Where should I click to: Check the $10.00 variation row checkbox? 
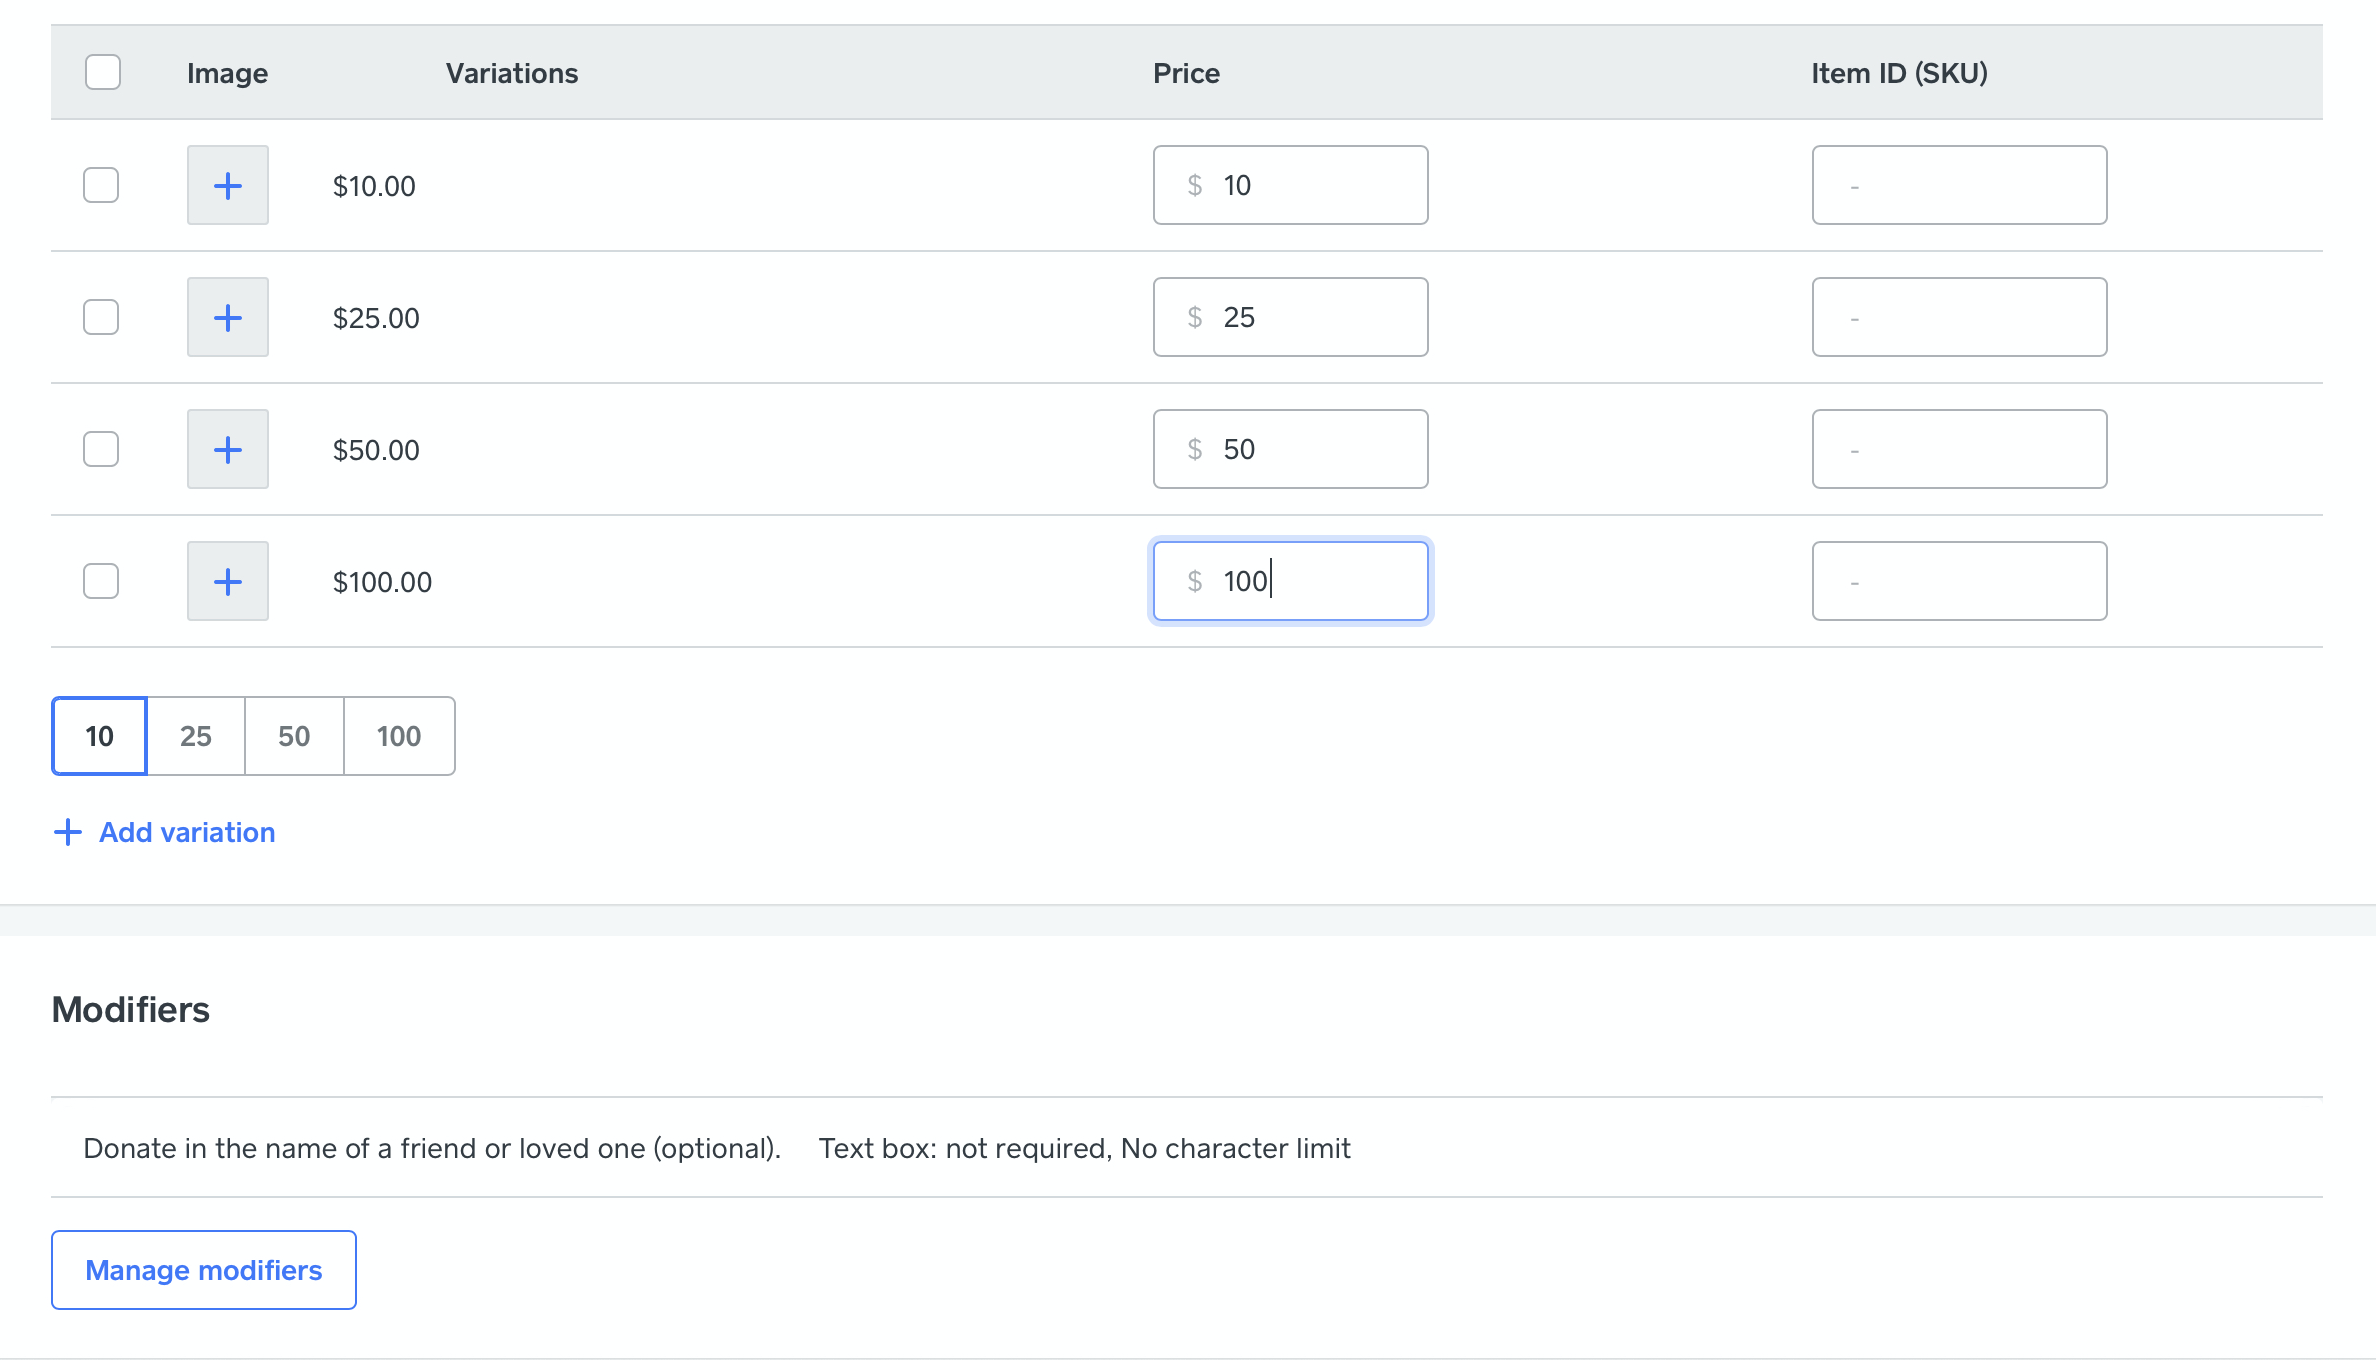[101, 185]
